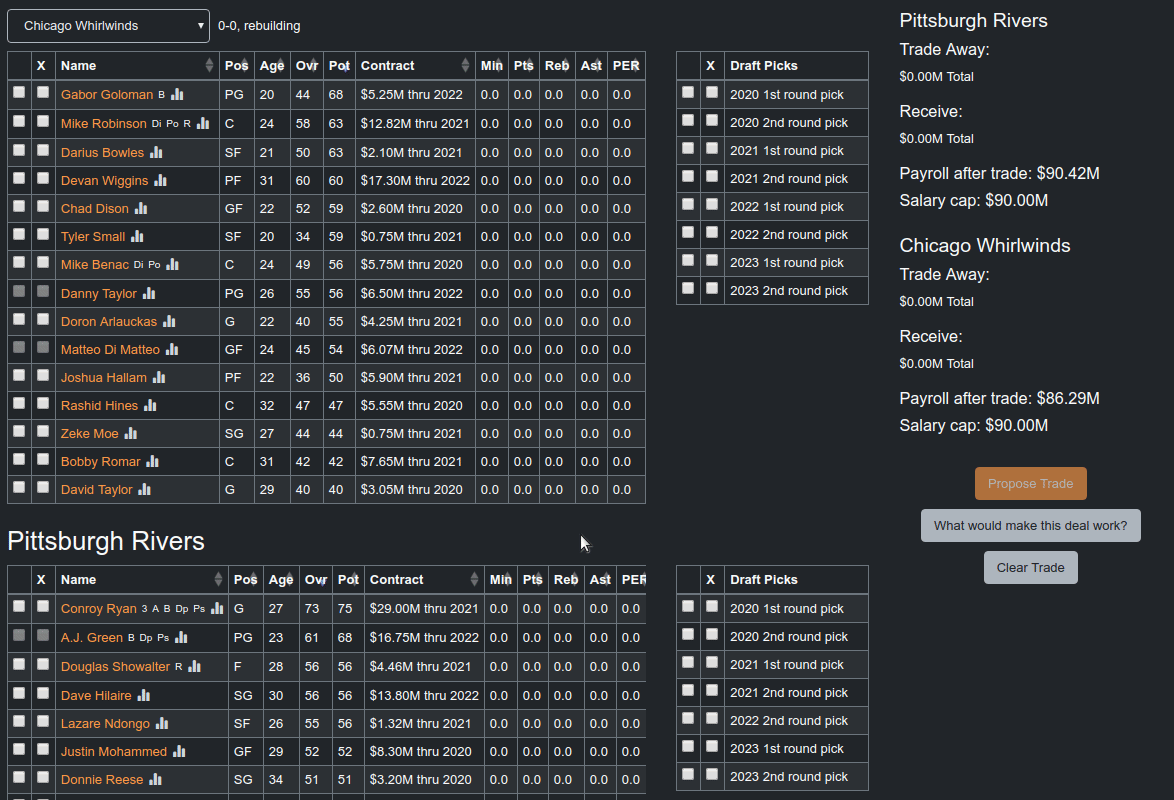Image resolution: width=1174 pixels, height=800 pixels.
Task: Tick the first checkbox for Chicago 2020 1st round pick
Action: (x=688, y=92)
